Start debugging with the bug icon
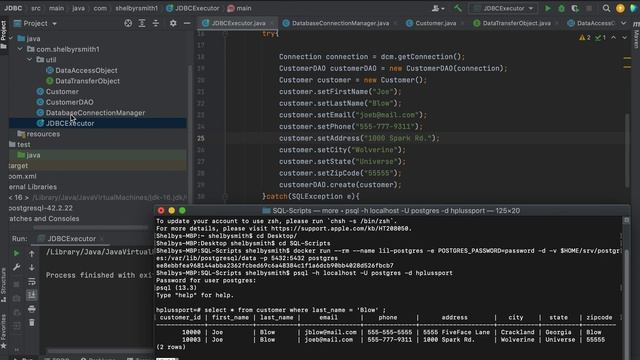Viewport: 640px width, 360px height. 561,8
